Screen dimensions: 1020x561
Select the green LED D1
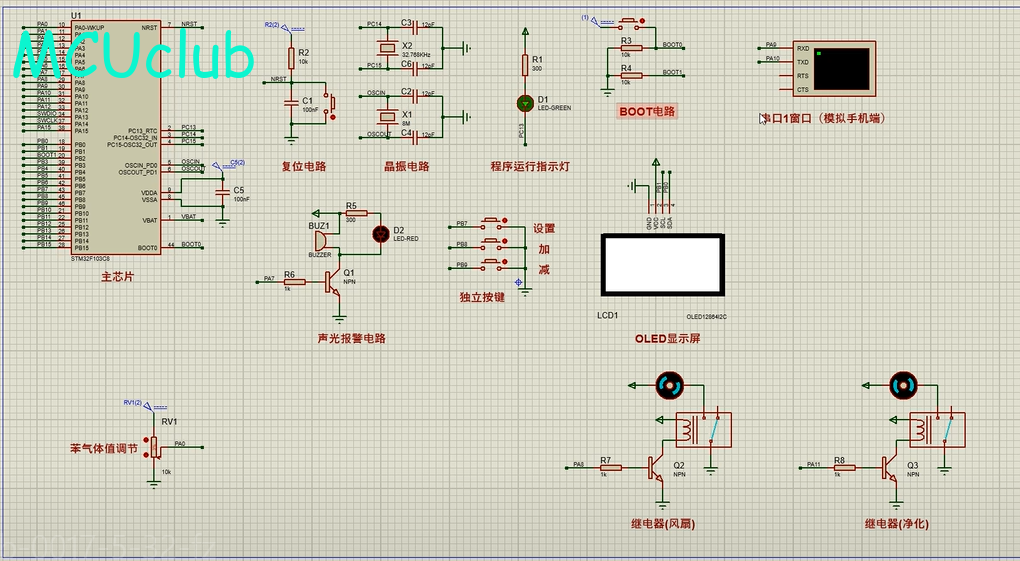pos(525,103)
